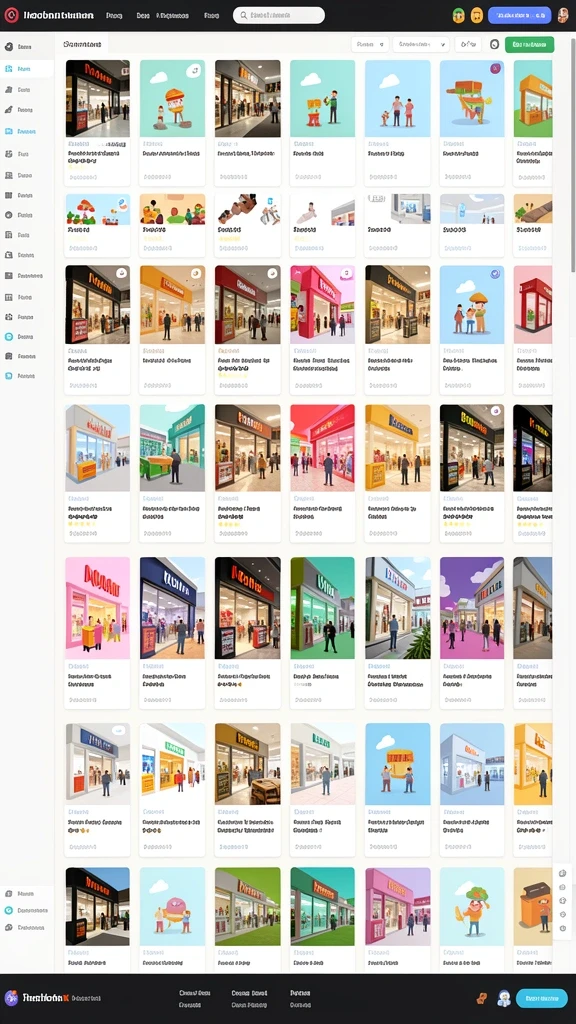Click the purple logo icon in the footer
The height and width of the screenshot is (1024, 576).
(11, 998)
